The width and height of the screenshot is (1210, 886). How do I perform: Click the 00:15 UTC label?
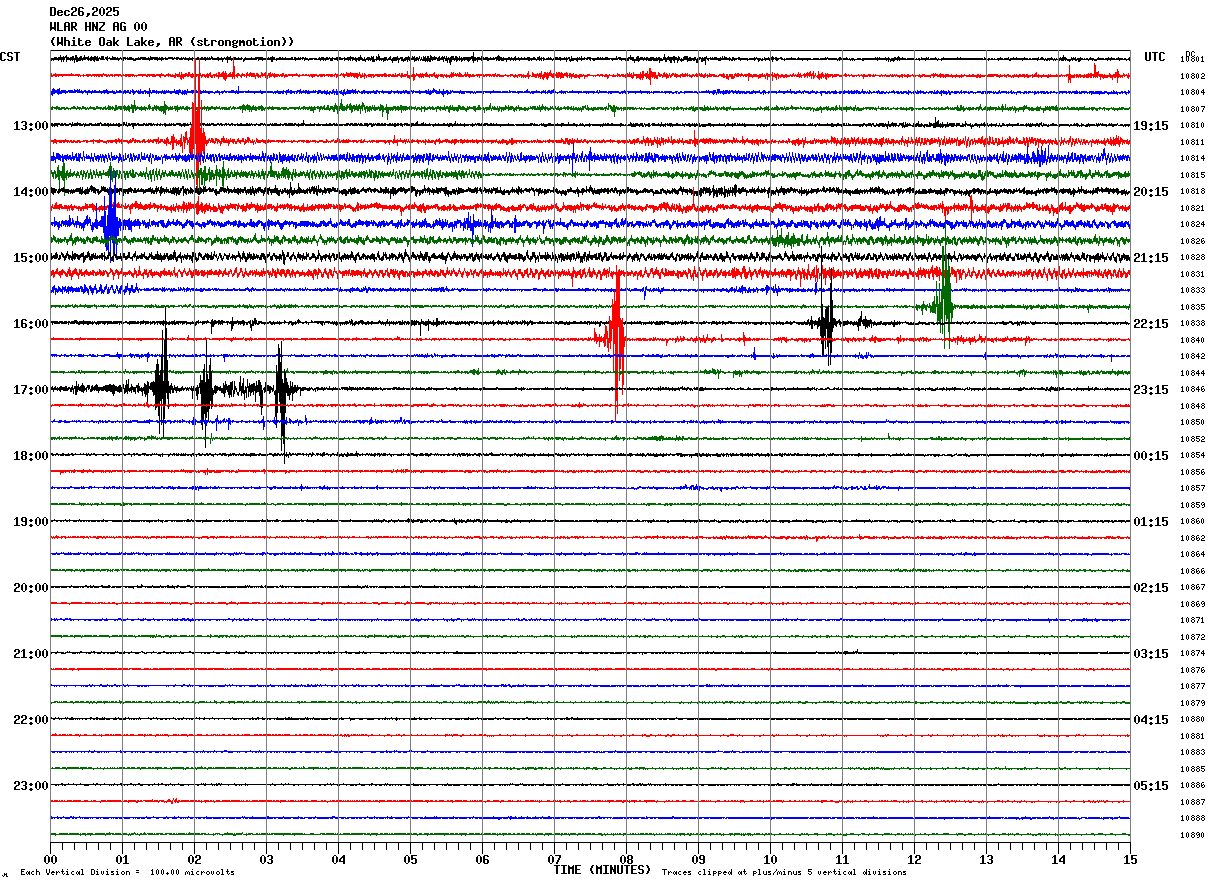click(x=1151, y=456)
